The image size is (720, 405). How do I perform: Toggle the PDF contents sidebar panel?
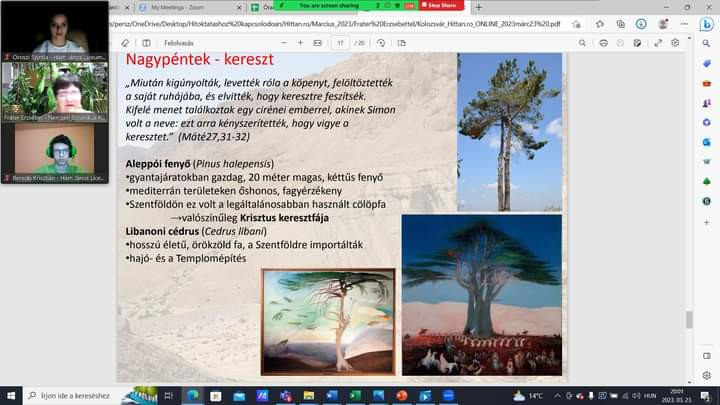point(146,43)
